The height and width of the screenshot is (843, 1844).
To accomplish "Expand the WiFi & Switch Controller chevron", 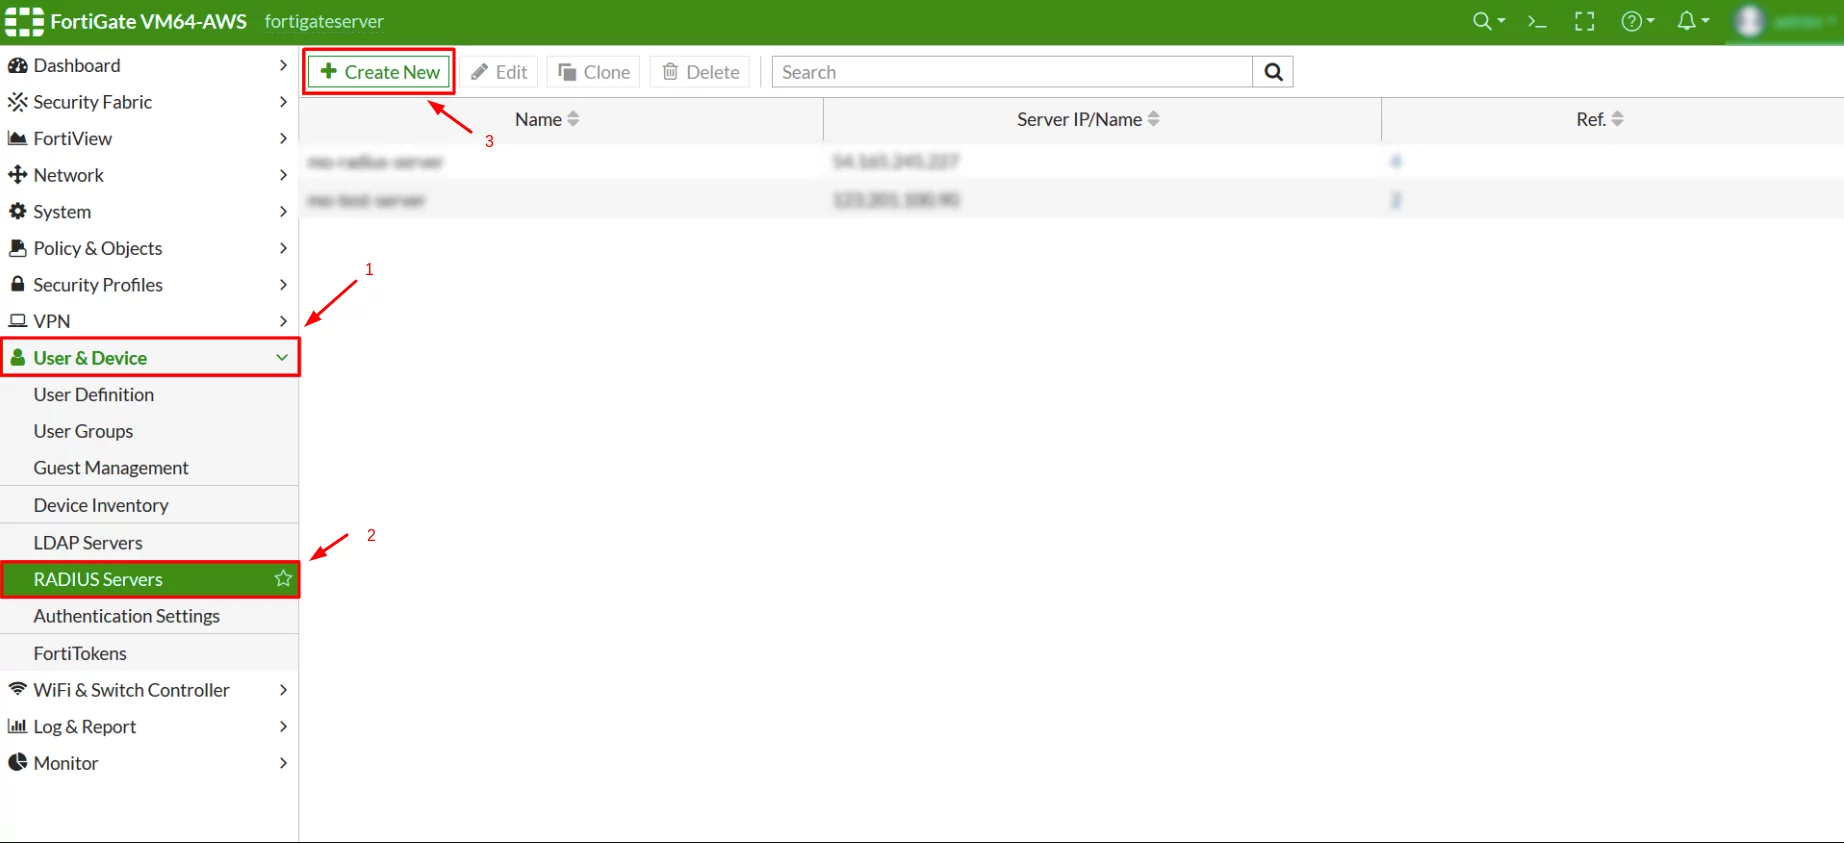I will [283, 689].
